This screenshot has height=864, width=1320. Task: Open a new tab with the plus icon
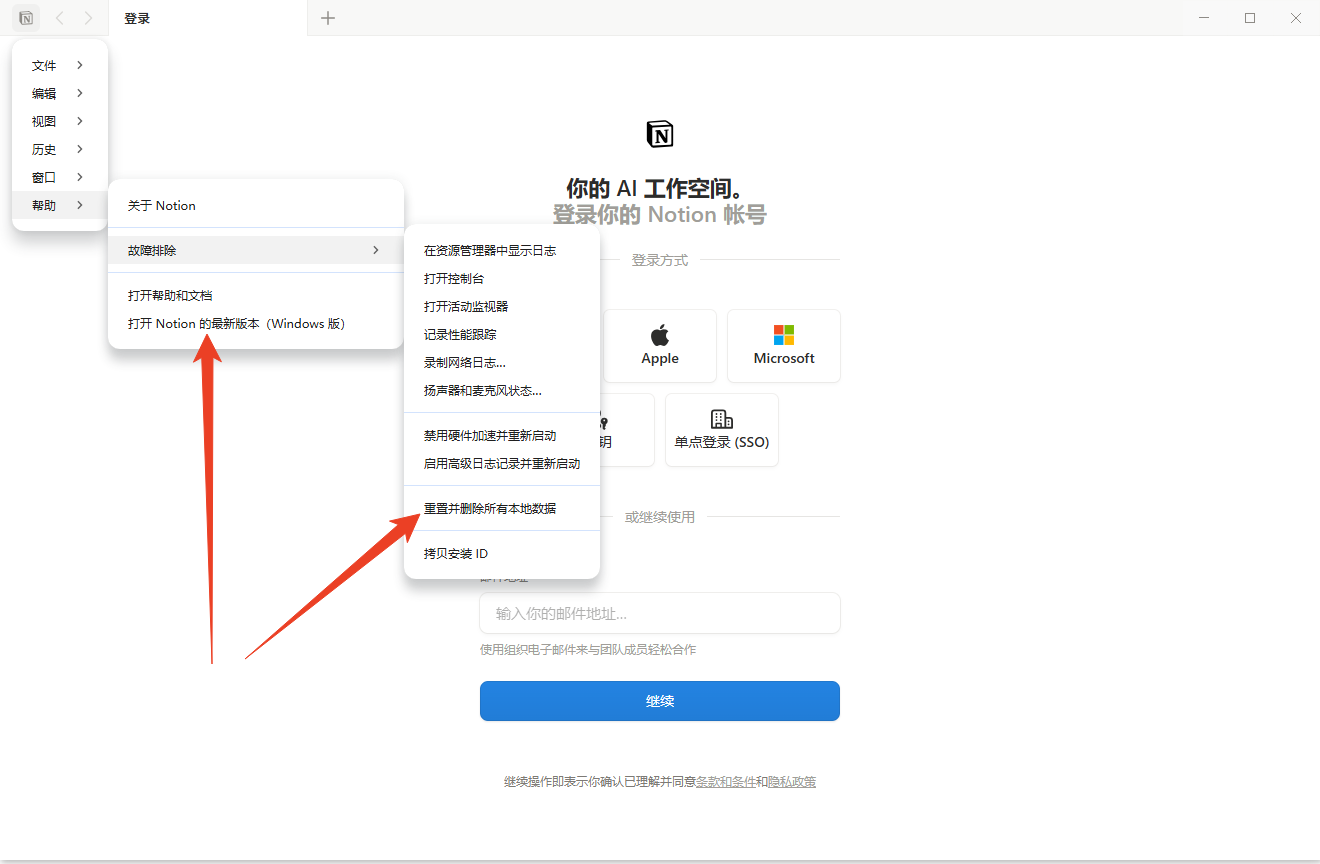point(328,17)
